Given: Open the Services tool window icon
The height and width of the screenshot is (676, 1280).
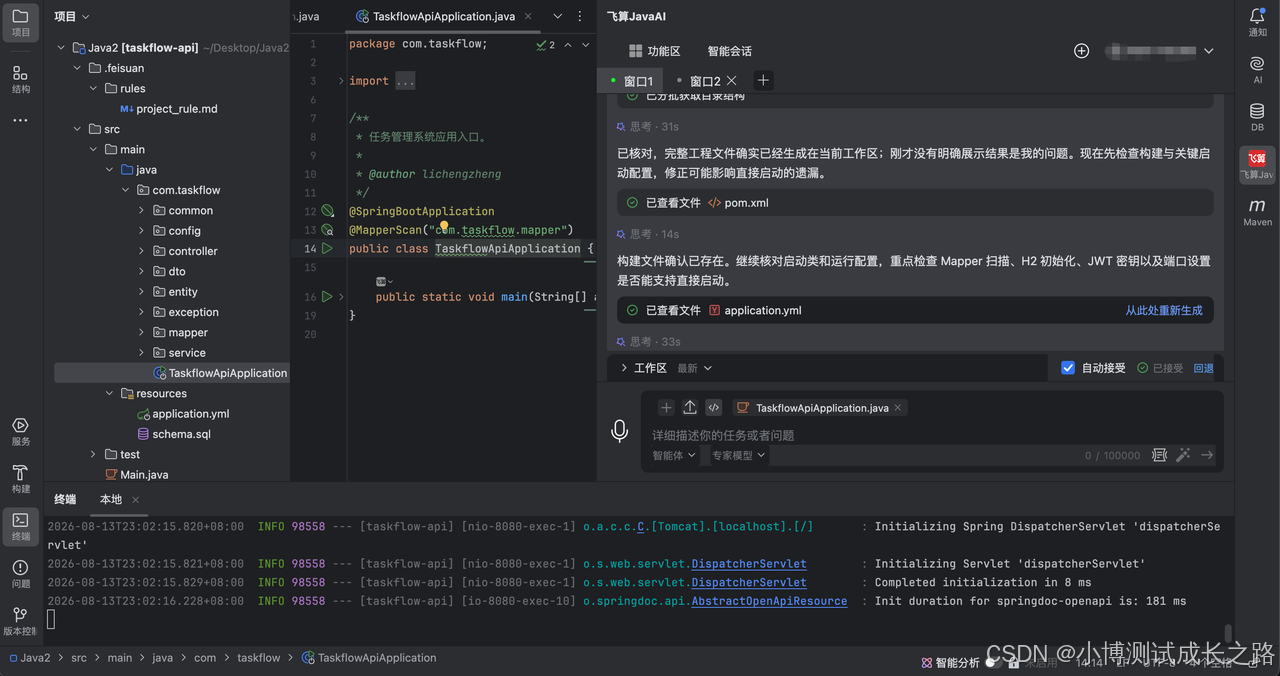Looking at the screenshot, I should (20, 431).
